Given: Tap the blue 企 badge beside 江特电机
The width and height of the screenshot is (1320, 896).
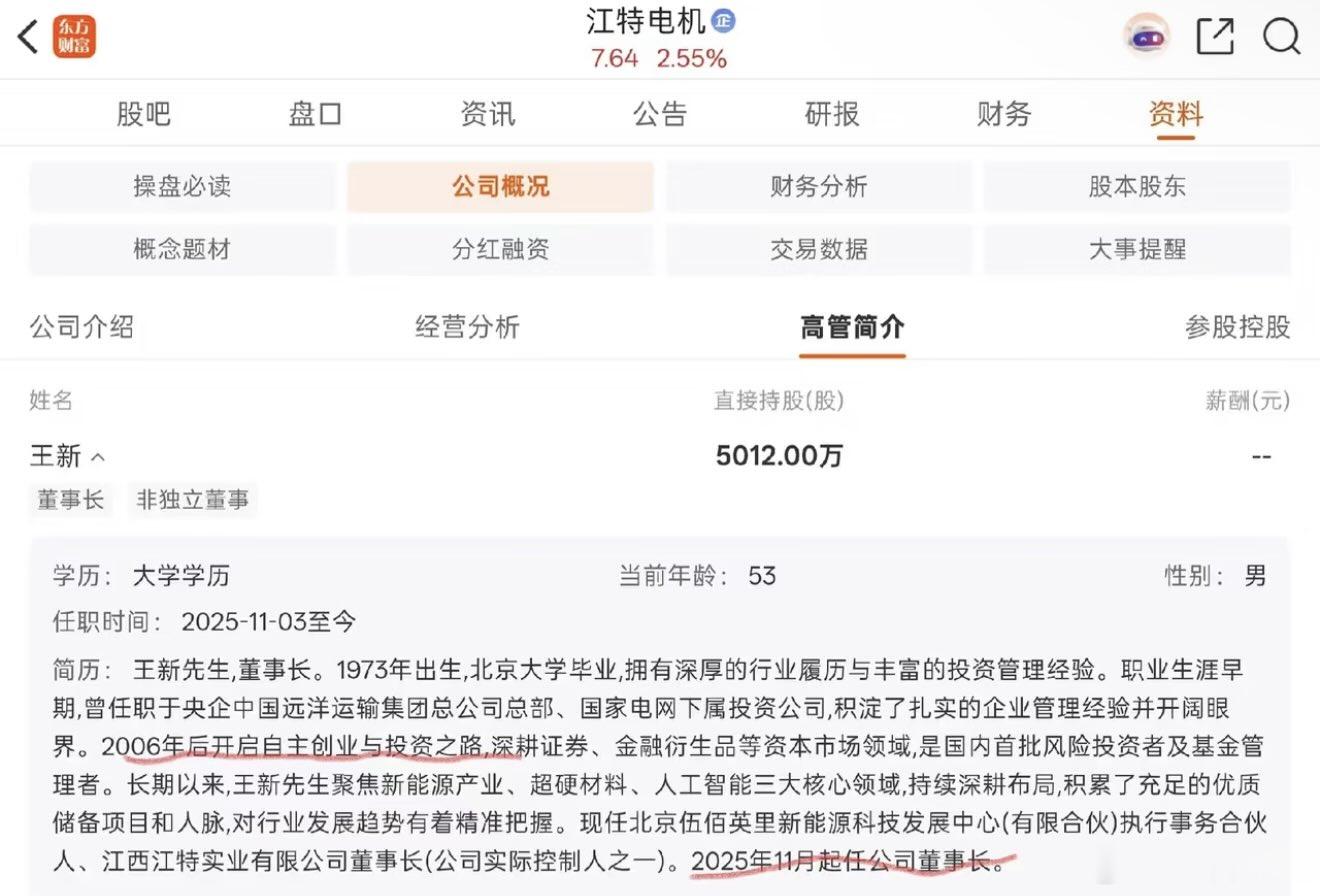Looking at the screenshot, I should [x=723, y=20].
